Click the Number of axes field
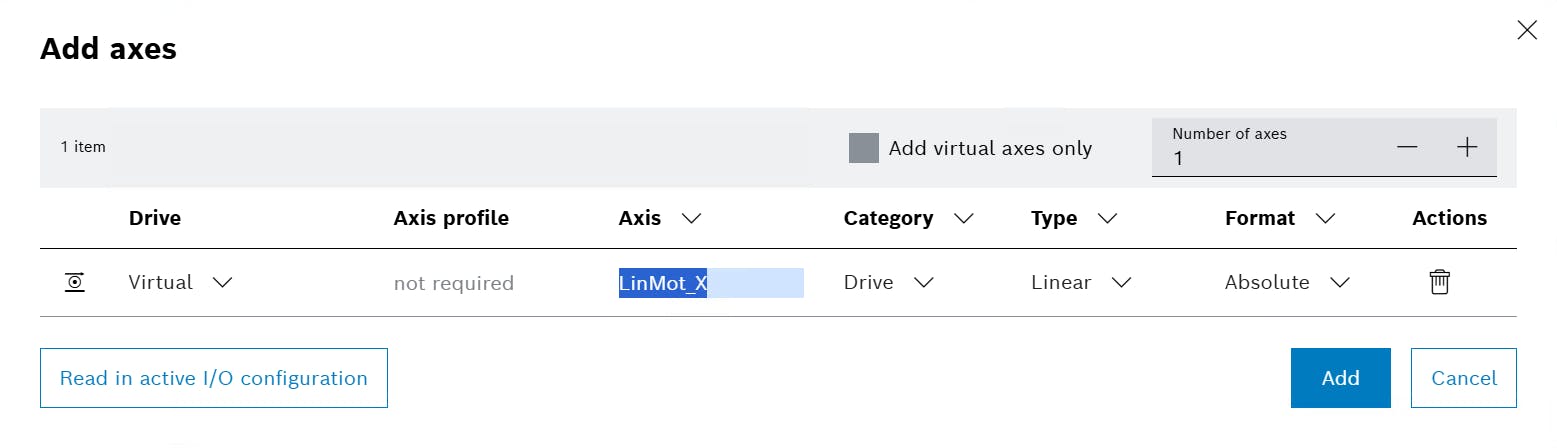The height and width of the screenshot is (448, 1557). point(1270,158)
